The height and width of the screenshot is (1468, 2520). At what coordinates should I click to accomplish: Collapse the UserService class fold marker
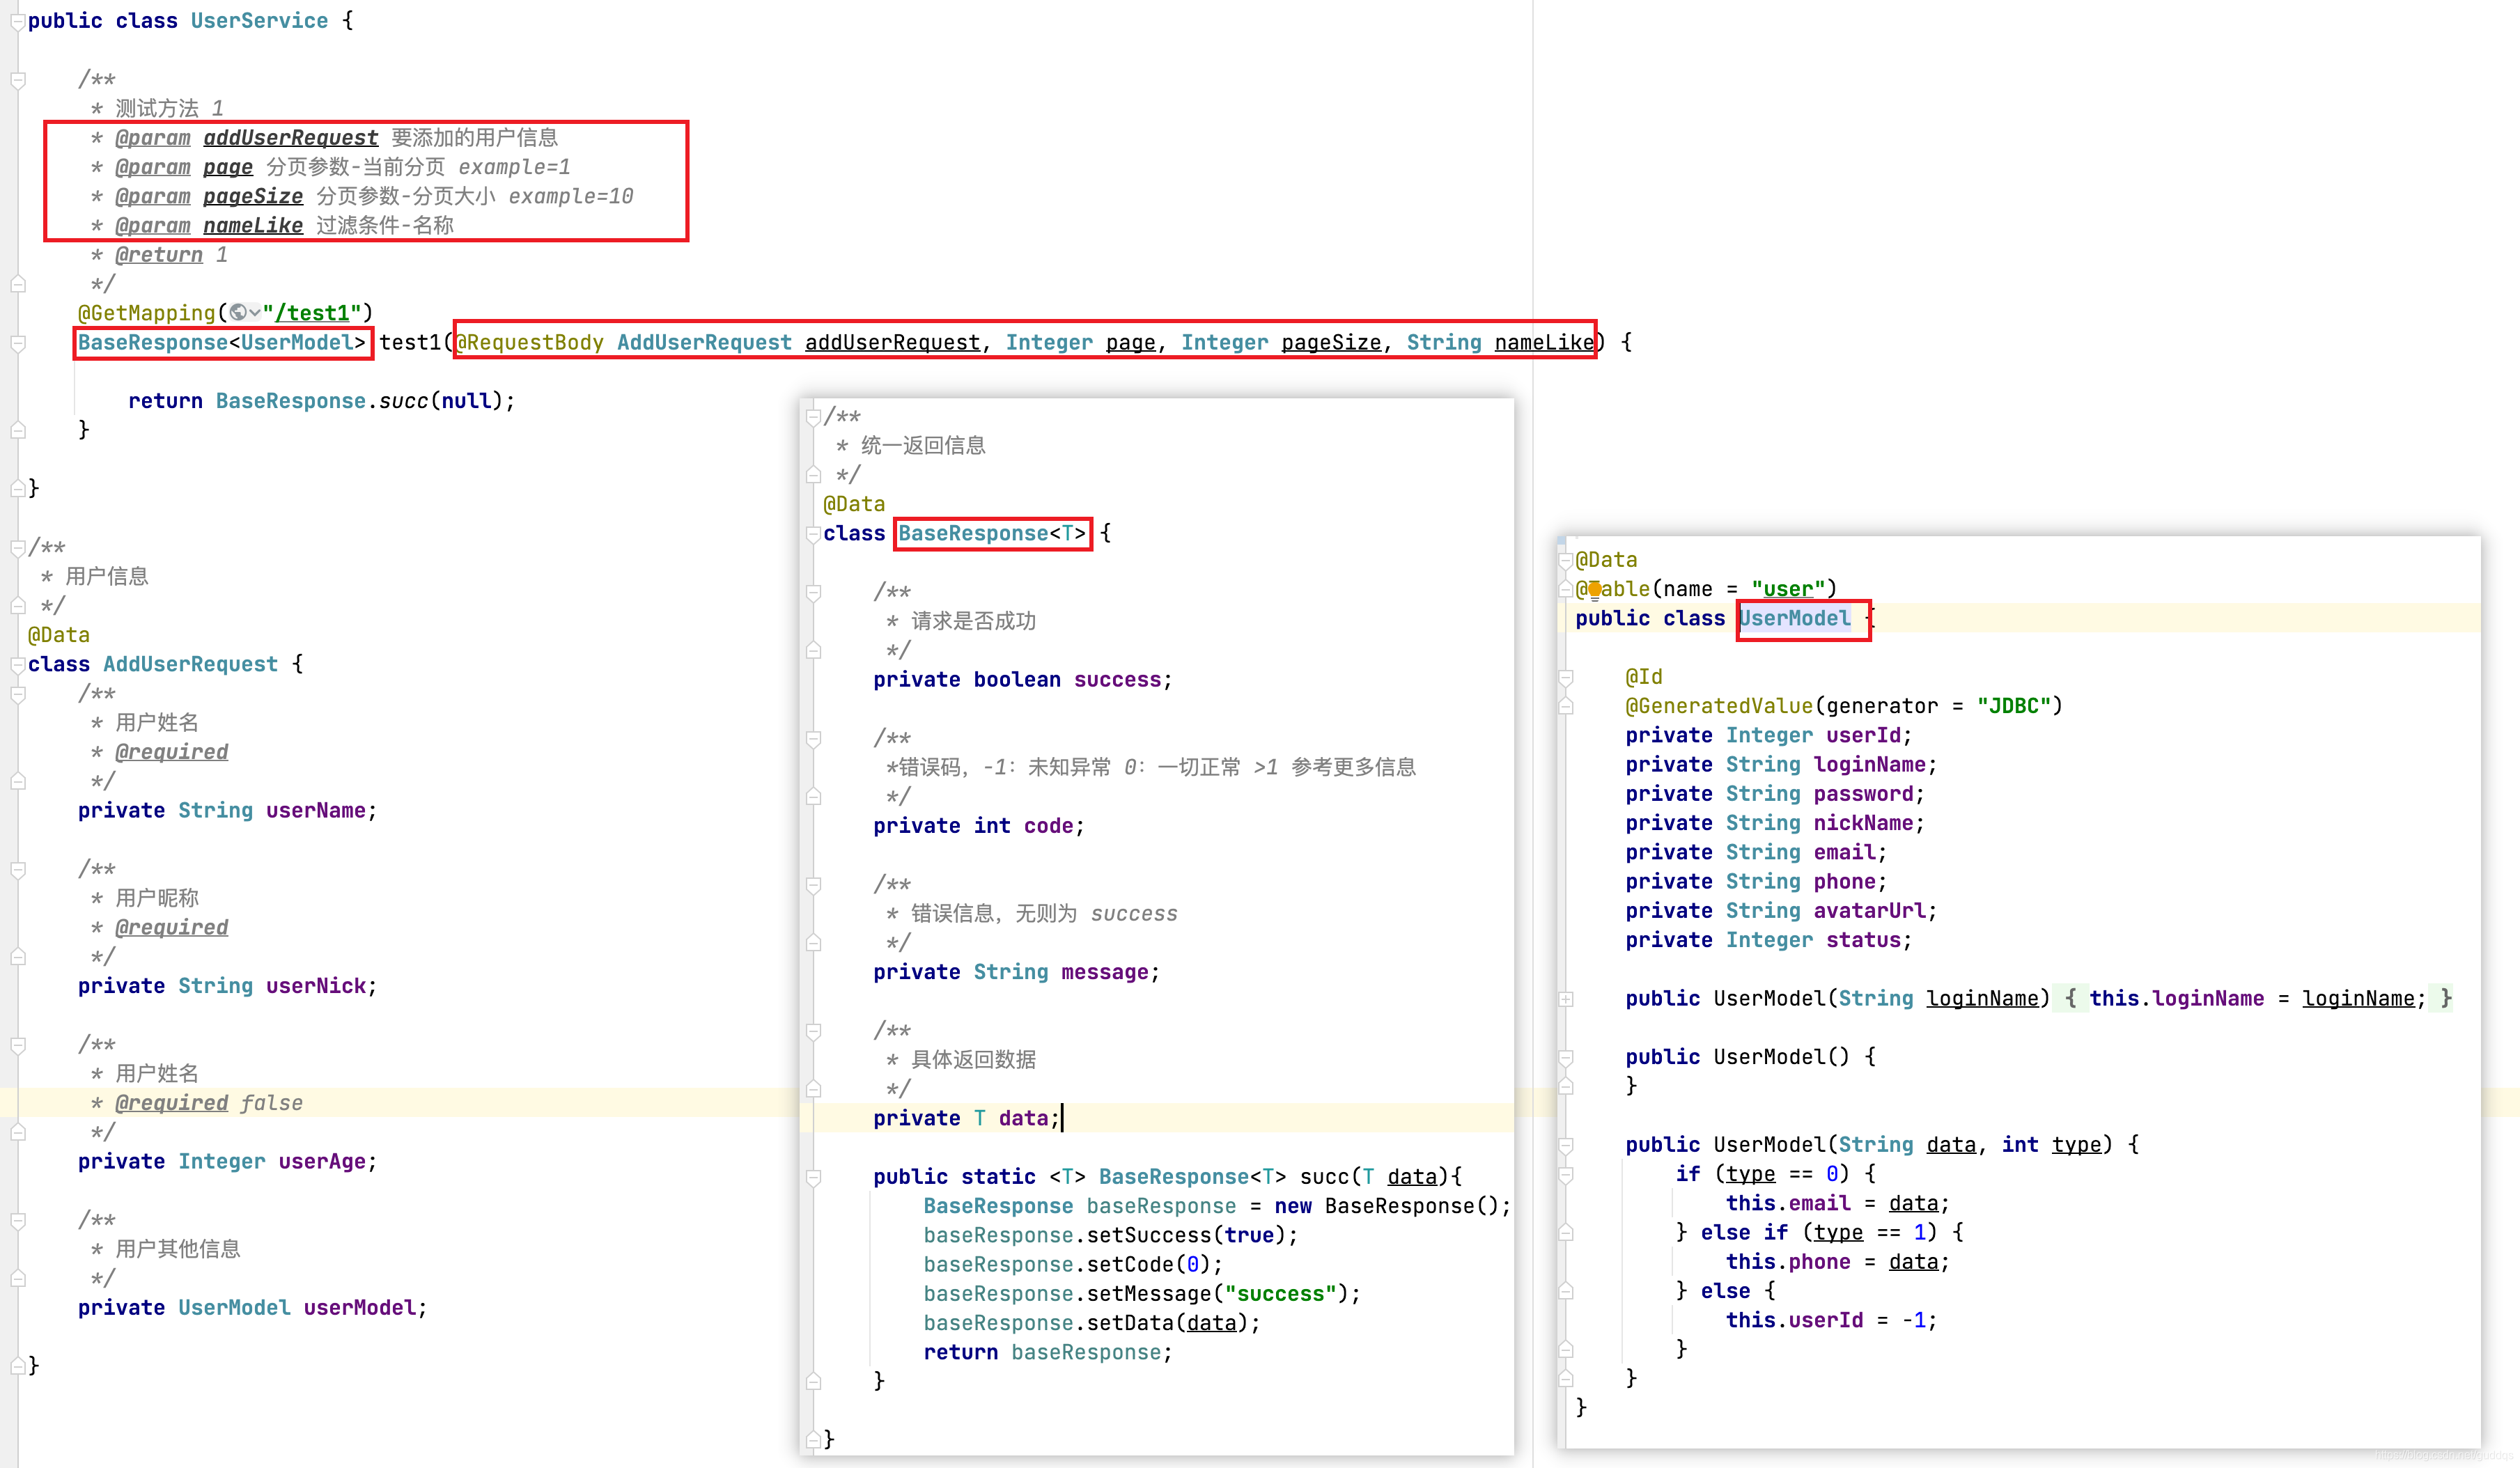pos(17,22)
